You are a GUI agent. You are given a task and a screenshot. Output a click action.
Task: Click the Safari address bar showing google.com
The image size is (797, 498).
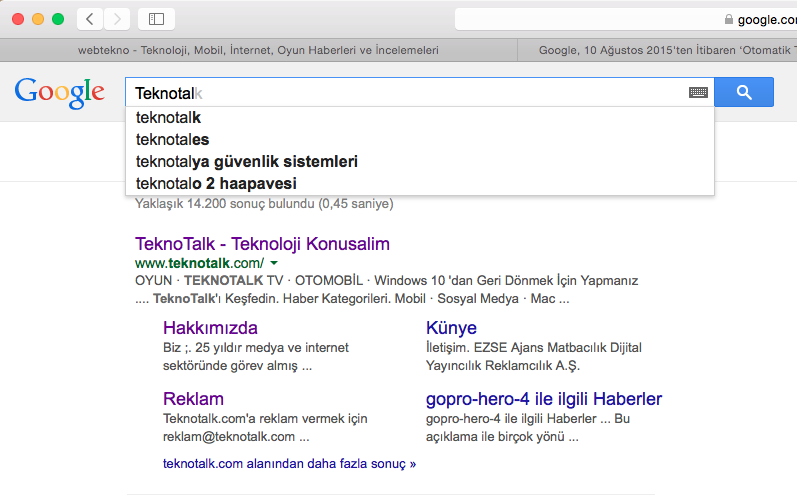point(626,19)
